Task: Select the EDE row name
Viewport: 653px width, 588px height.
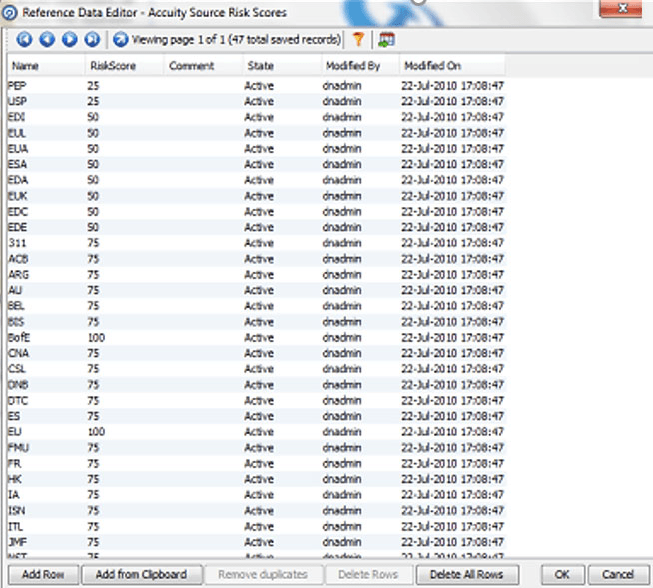Action: [17, 227]
